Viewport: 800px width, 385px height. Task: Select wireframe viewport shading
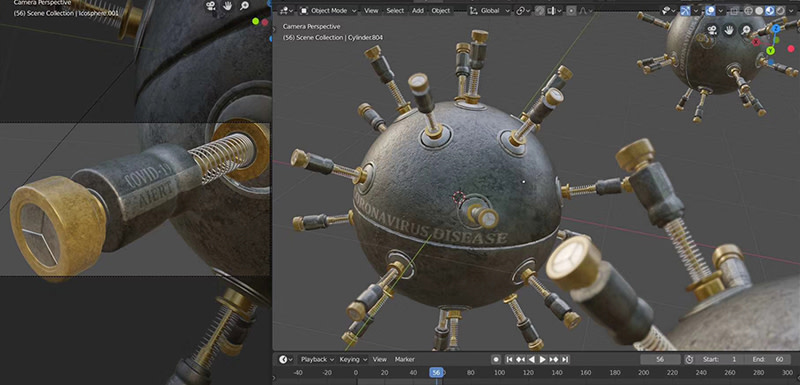[748, 10]
